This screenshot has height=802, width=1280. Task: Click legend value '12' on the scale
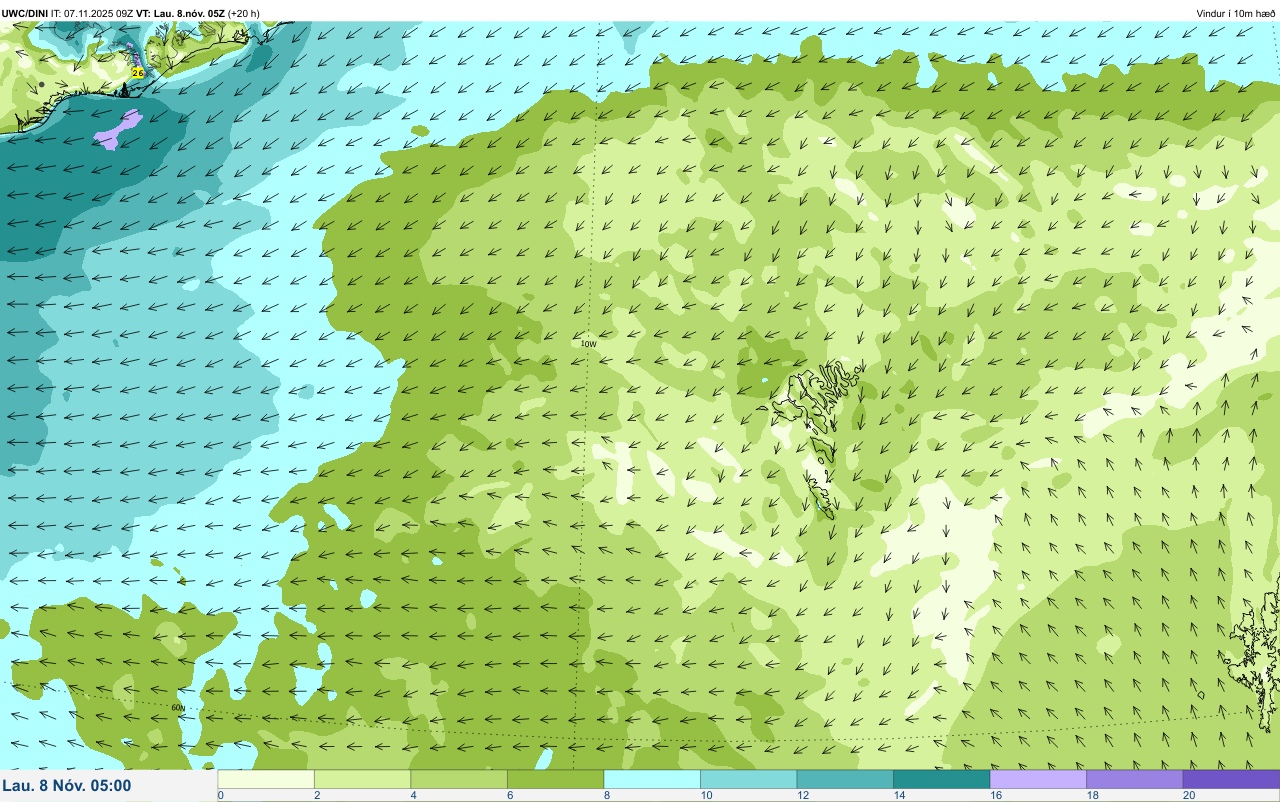tap(801, 795)
